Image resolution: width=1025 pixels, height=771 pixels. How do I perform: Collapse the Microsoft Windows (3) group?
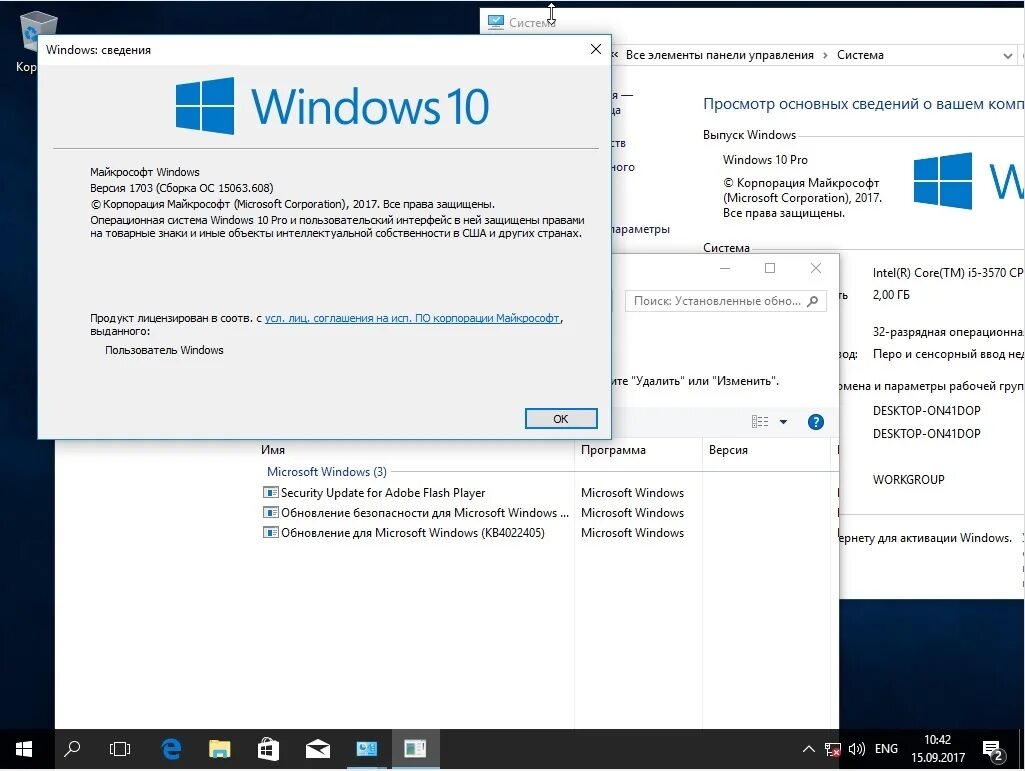pyautogui.click(x=326, y=471)
